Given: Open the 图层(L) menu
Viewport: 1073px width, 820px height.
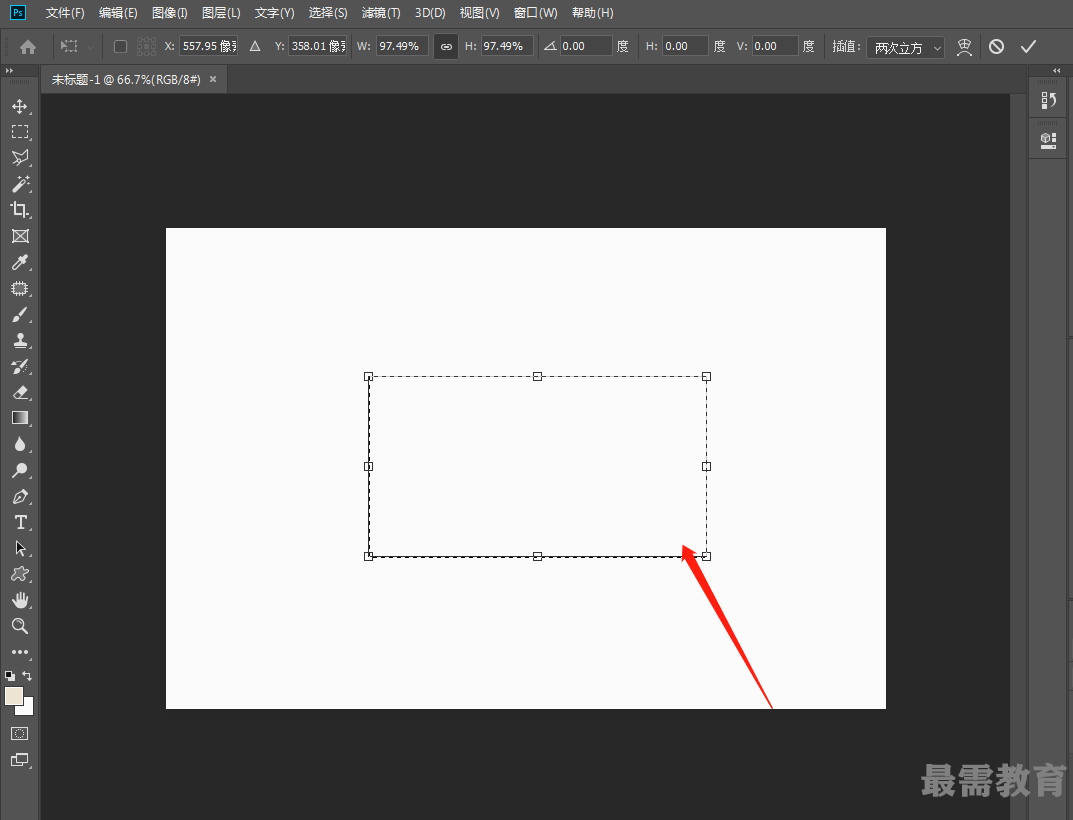Looking at the screenshot, I should click(x=221, y=13).
